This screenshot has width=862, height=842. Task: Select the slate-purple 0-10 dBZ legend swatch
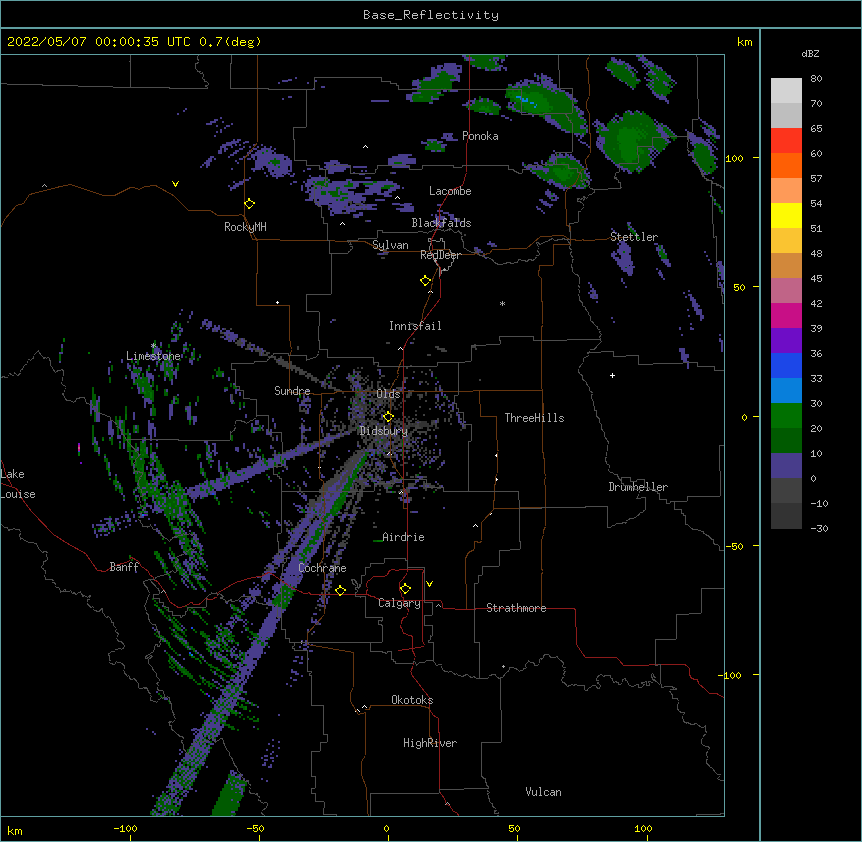point(786,466)
